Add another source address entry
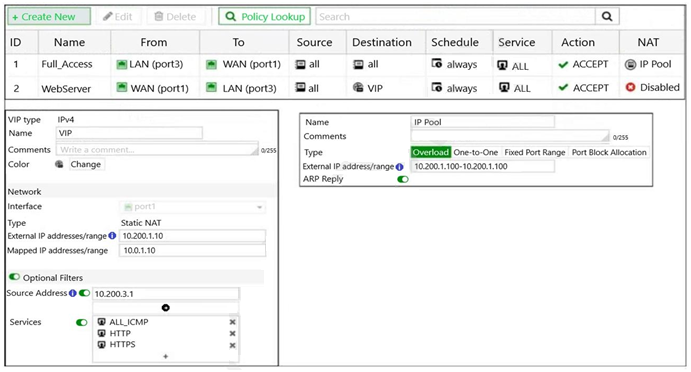 click(166, 308)
